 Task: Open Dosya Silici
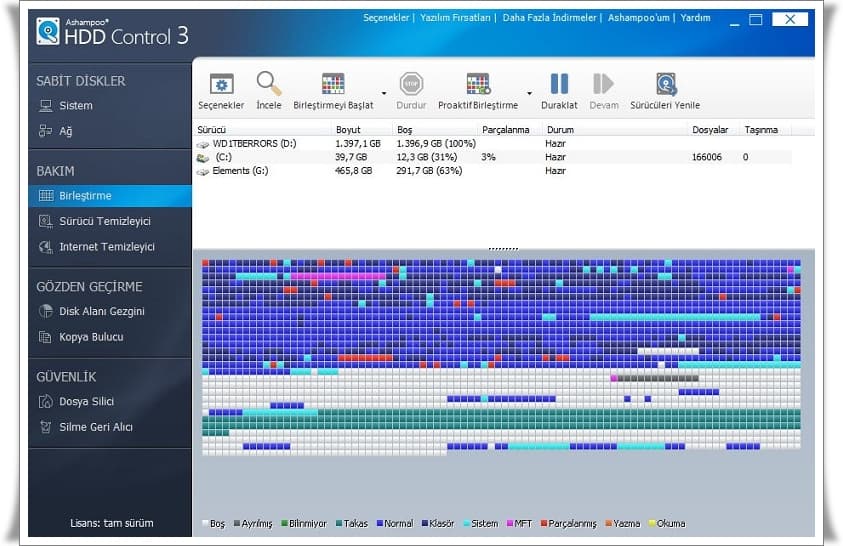tap(76, 402)
